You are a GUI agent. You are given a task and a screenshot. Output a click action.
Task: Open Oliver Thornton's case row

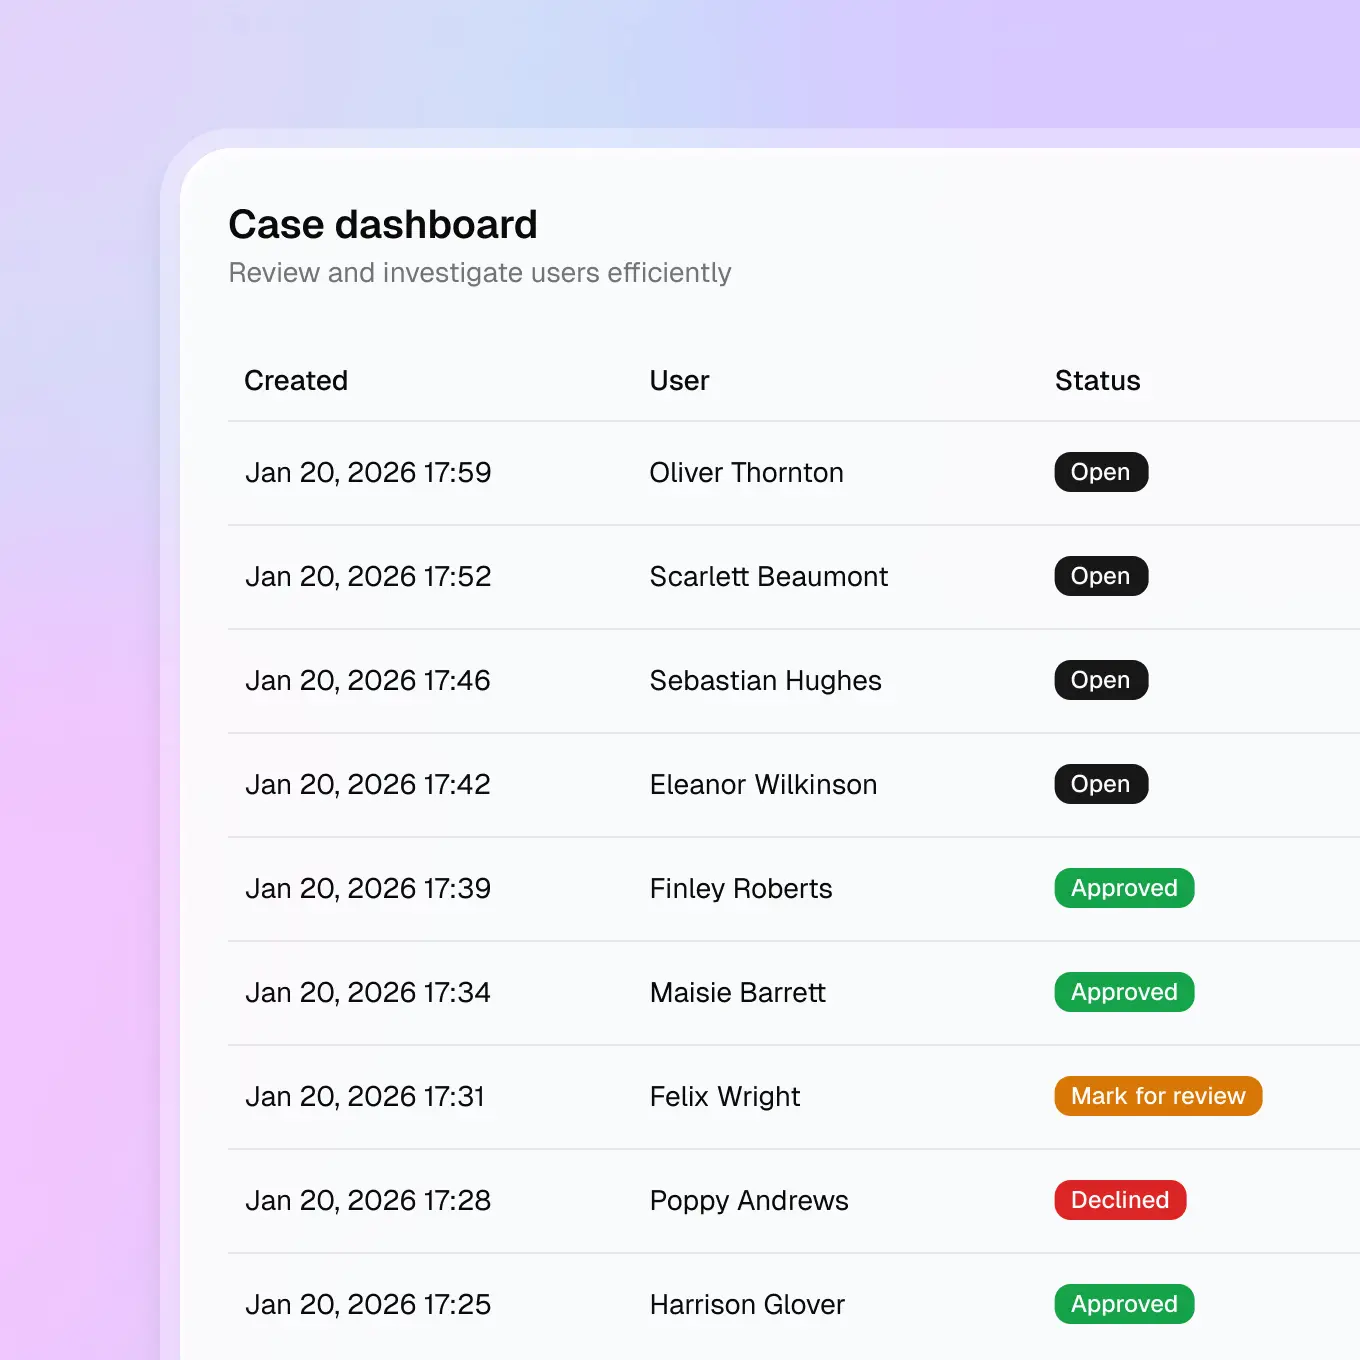[x=746, y=473]
